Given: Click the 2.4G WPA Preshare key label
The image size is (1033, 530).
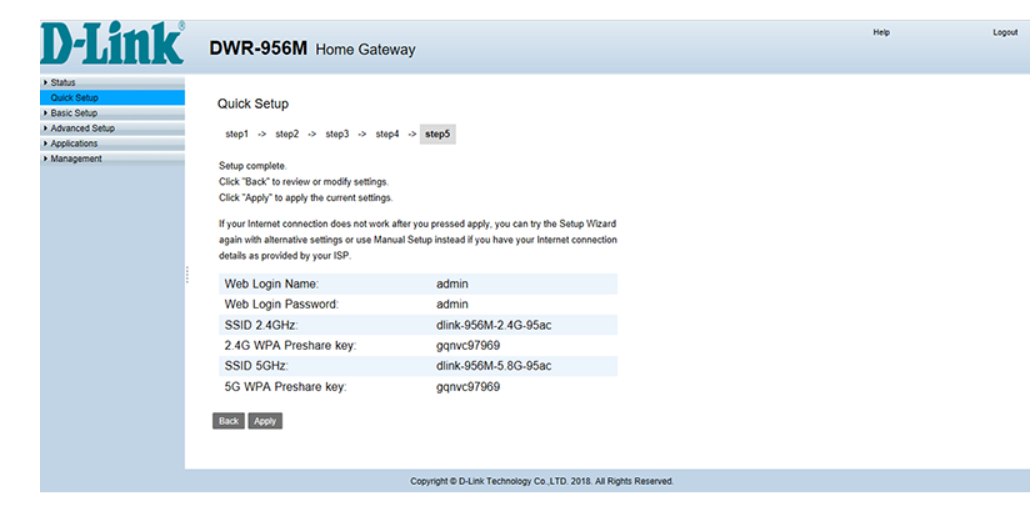Looking at the screenshot, I should coord(290,346).
